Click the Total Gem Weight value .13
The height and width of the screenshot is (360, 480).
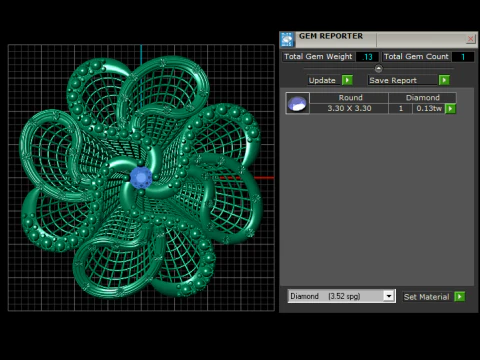coord(367,57)
